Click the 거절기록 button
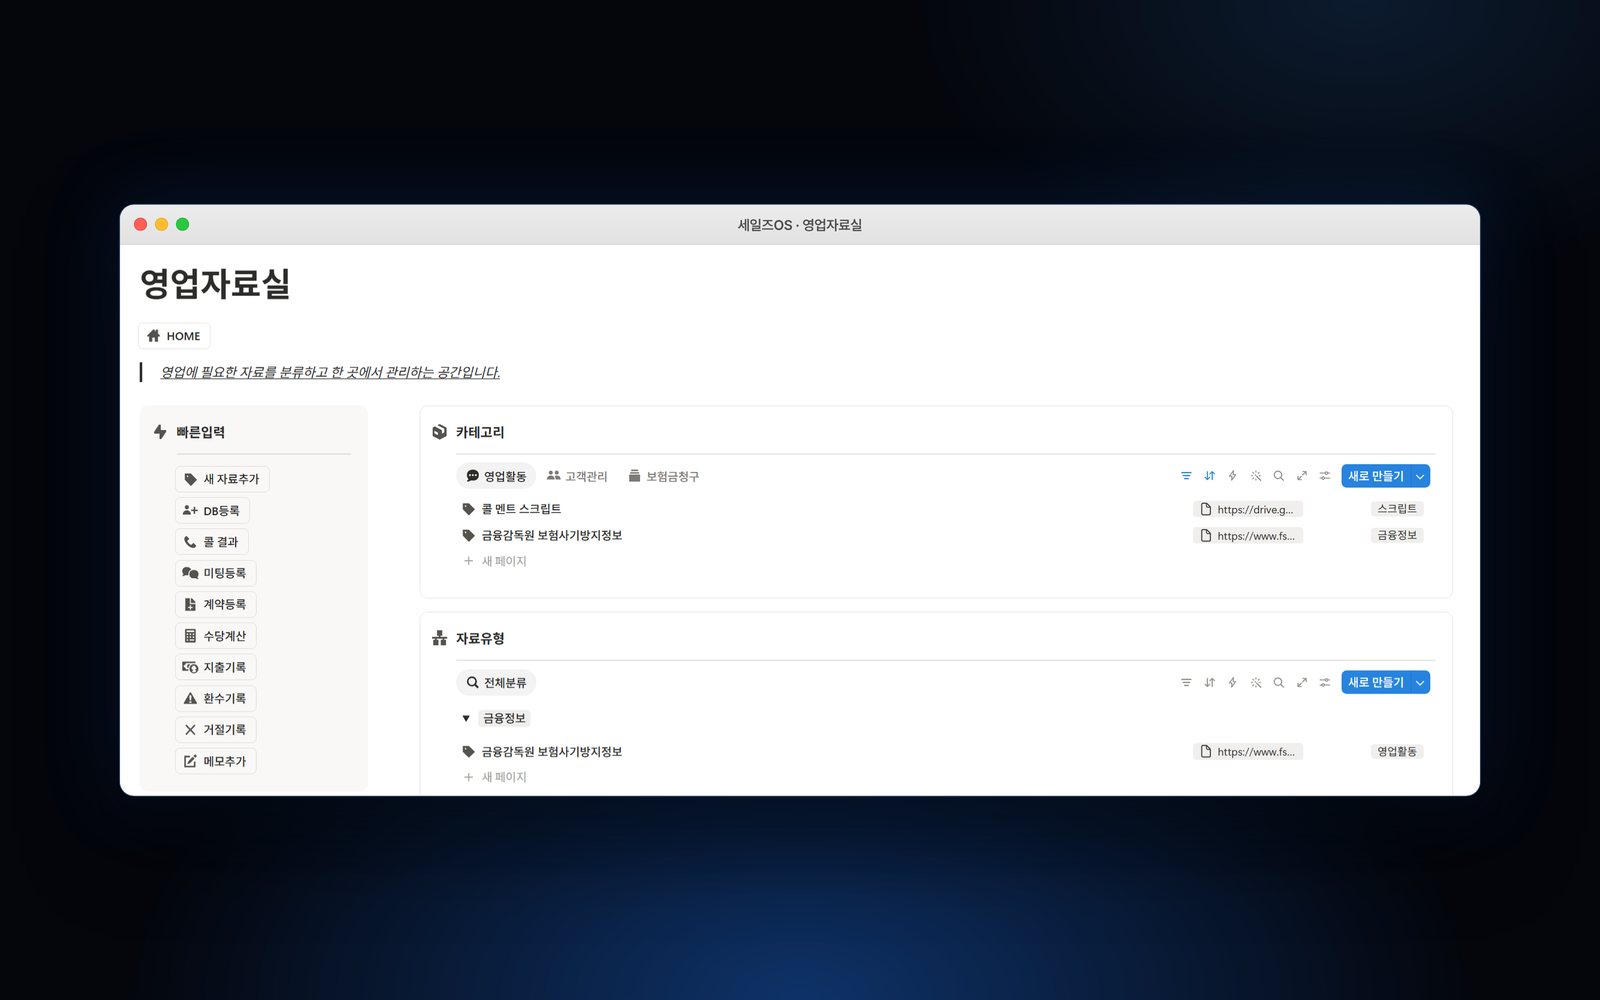Image resolution: width=1600 pixels, height=1000 pixels. coord(216,730)
